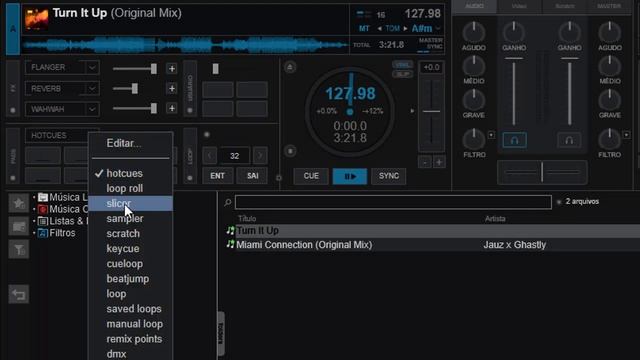Image resolution: width=640 pixels, height=360 pixels.
Task: Click the stop button left of jog
Action: click(290, 151)
